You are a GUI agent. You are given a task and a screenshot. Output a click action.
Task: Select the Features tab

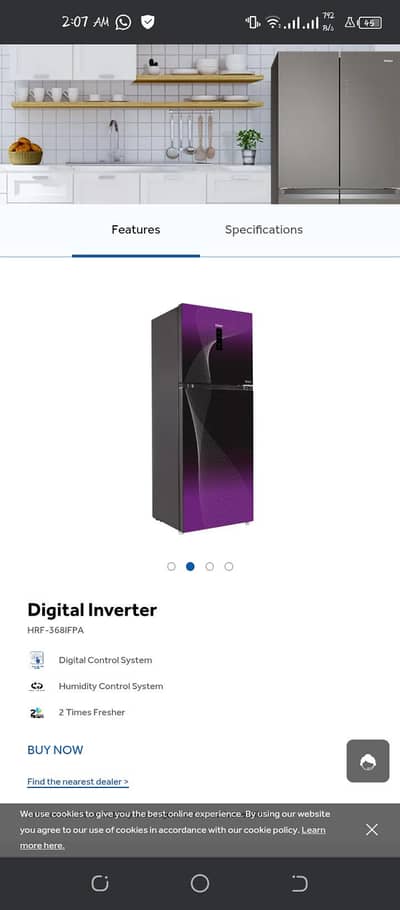pyautogui.click(x=136, y=230)
